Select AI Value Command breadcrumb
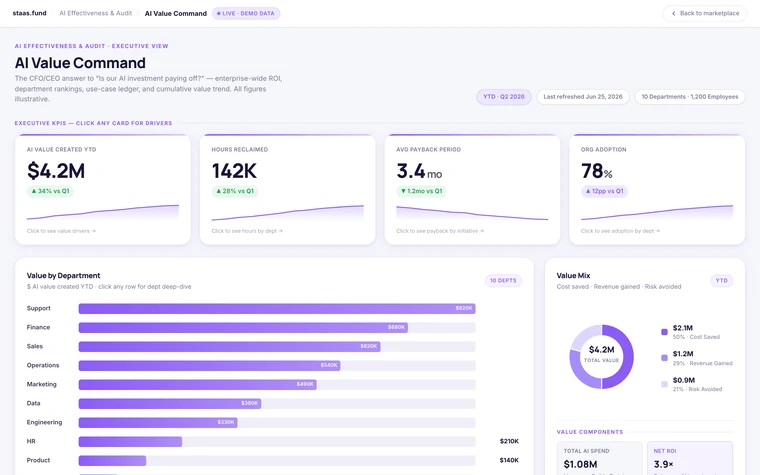Screen dimensions: 760x475 coord(175,14)
